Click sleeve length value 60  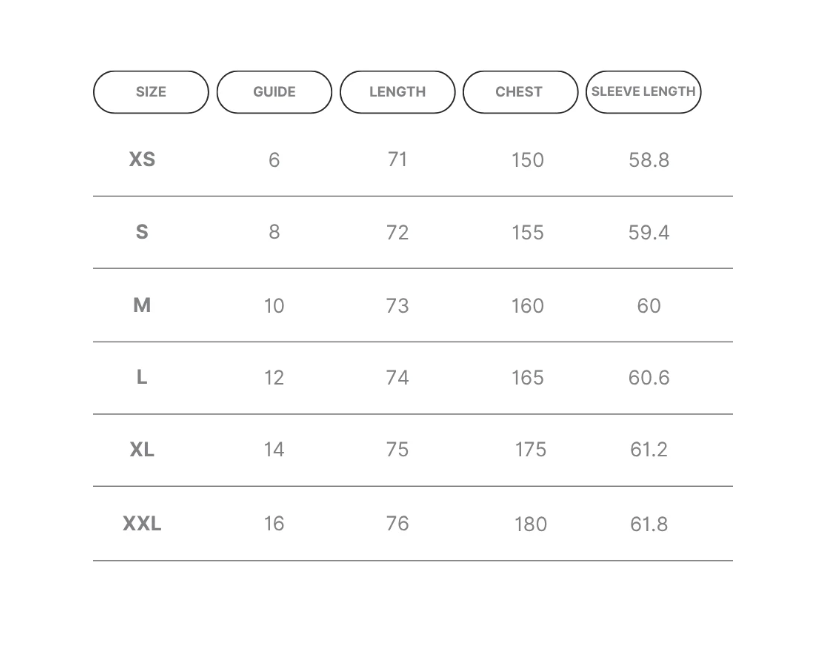[649, 306]
